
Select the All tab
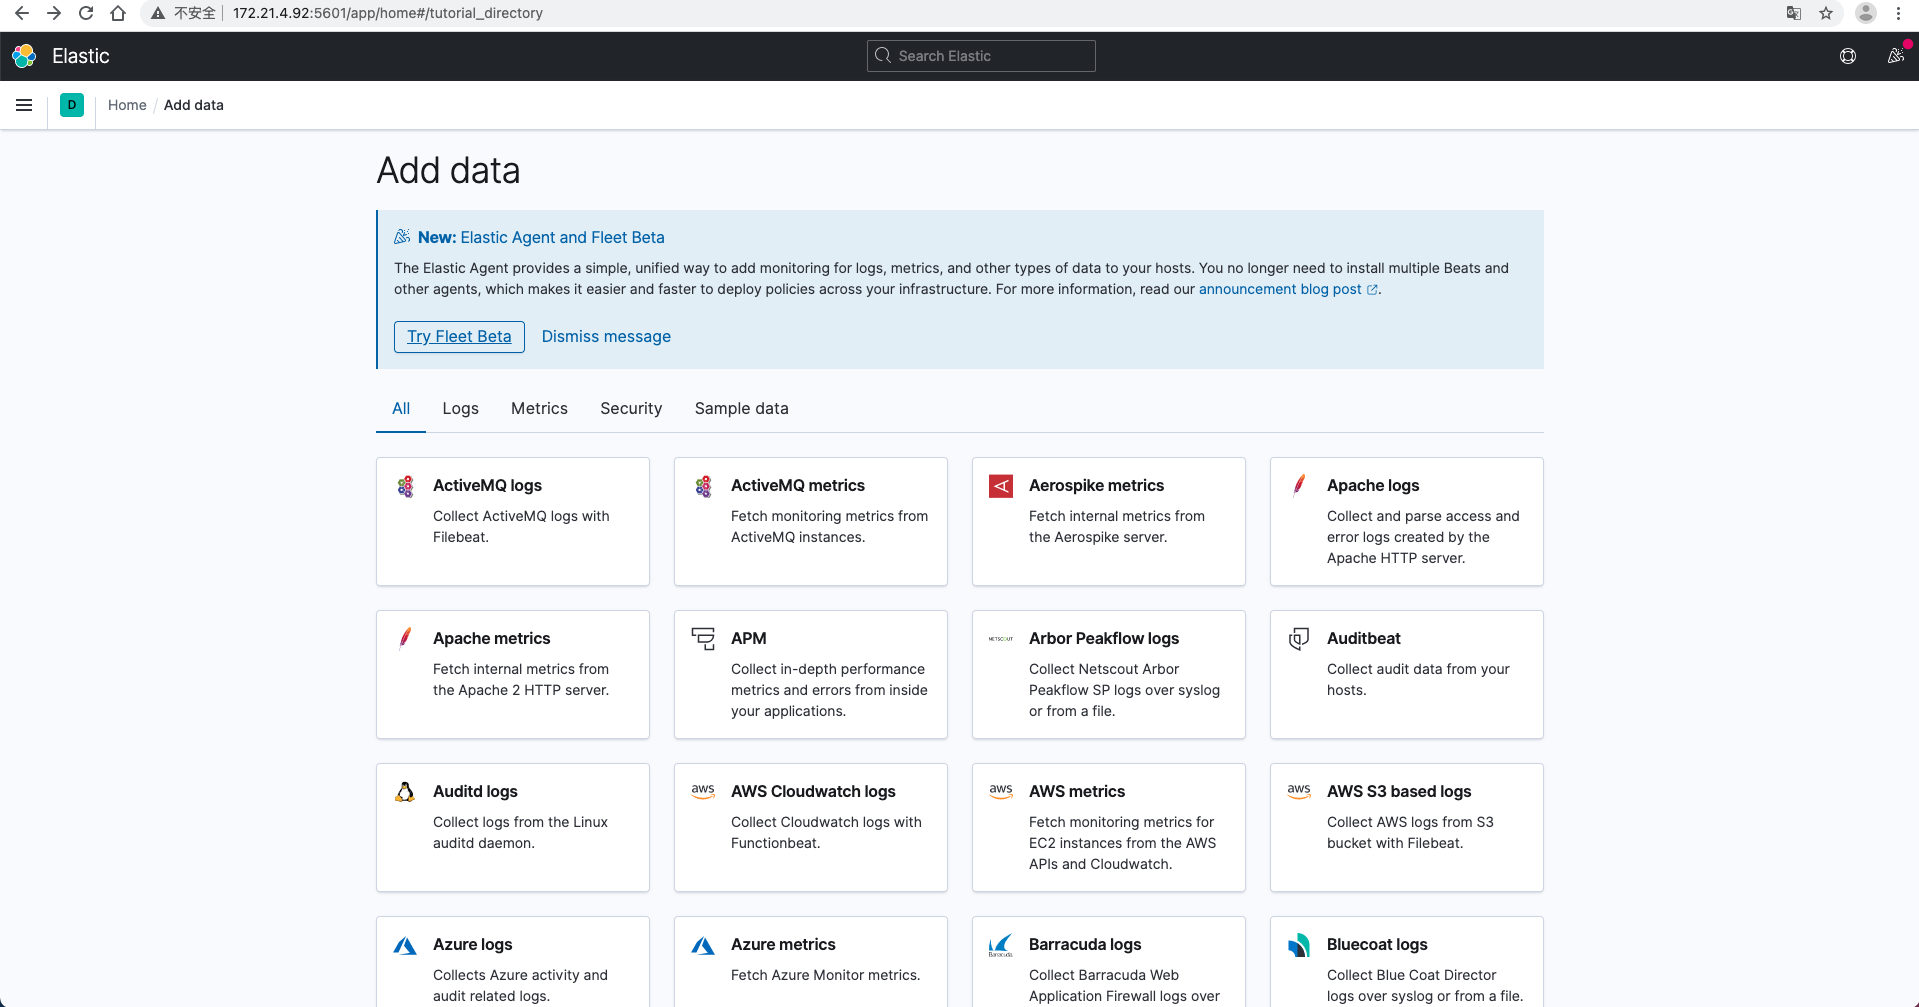(x=401, y=408)
